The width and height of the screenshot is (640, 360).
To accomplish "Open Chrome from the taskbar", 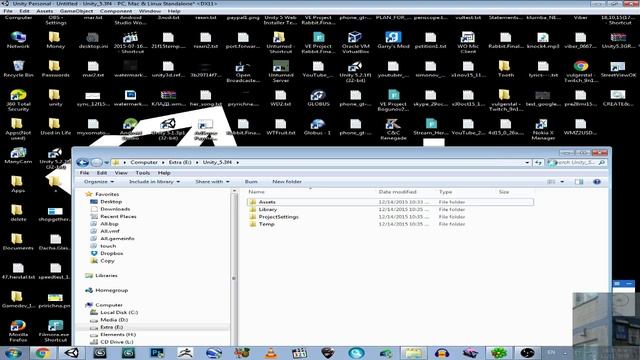I will 43,353.
